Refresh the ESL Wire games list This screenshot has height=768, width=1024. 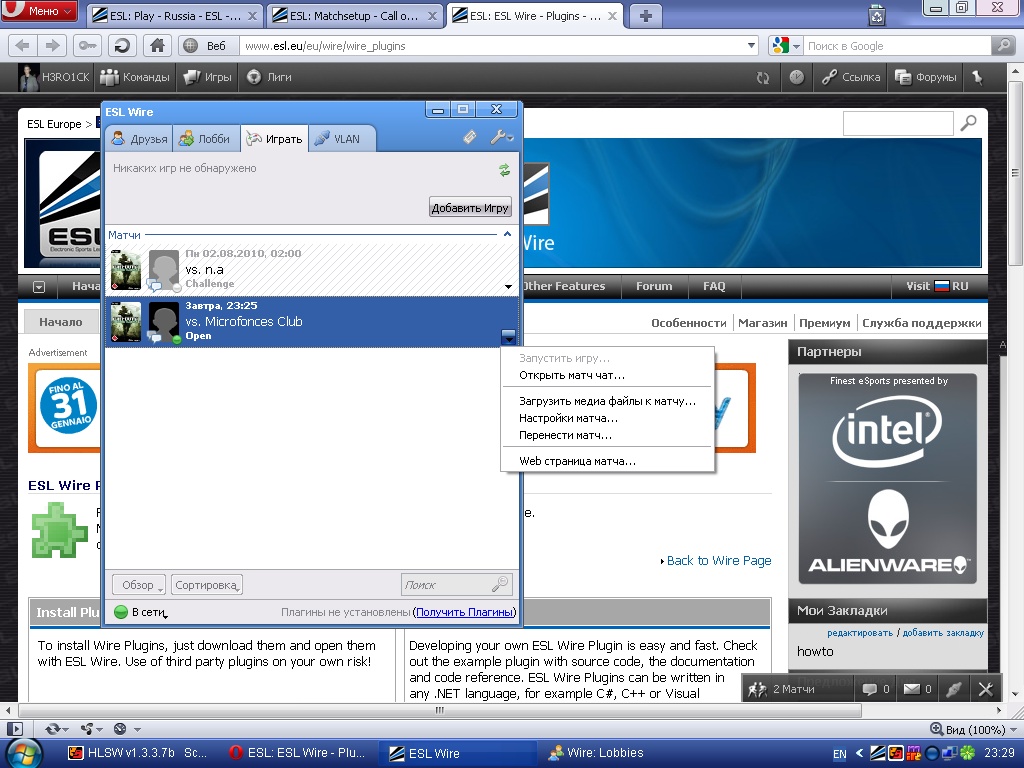coord(504,170)
